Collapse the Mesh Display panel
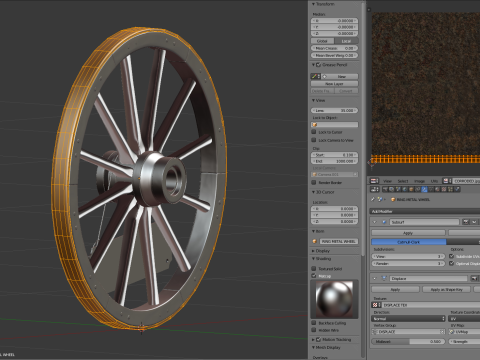The image size is (480, 360). pos(313,347)
